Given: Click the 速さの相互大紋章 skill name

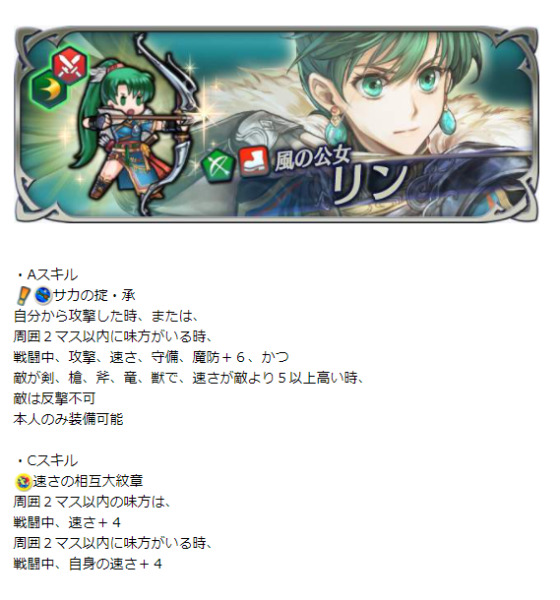Looking at the screenshot, I should 88,481.
